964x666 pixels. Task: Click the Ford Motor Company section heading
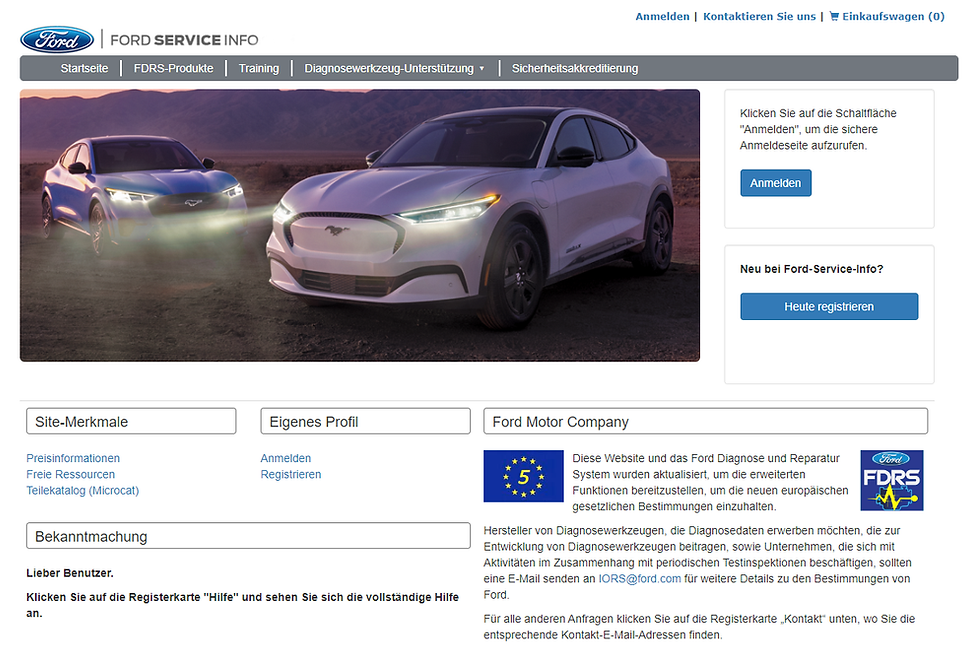tap(705, 421)
